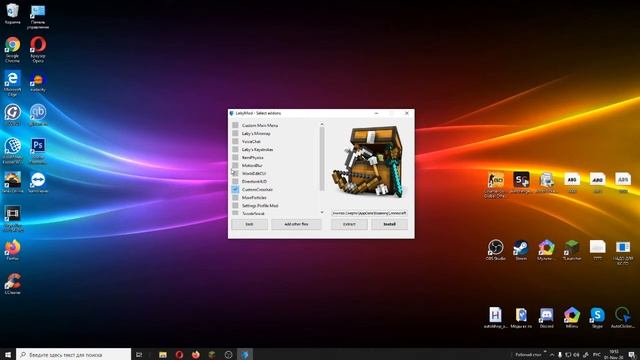Select the Firefox desktop icon
The image size is (640, 360).
13,250
